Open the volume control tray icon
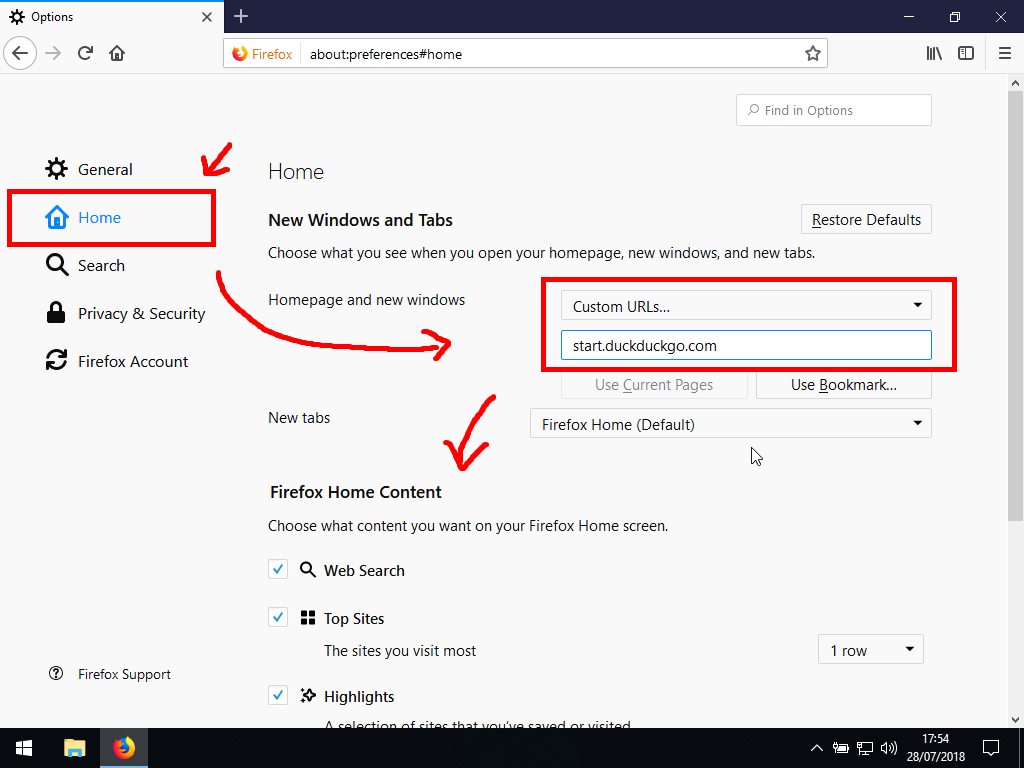The height and width of the screenshot is (768, 1024). pyautogui.click(x=888, y=748)
